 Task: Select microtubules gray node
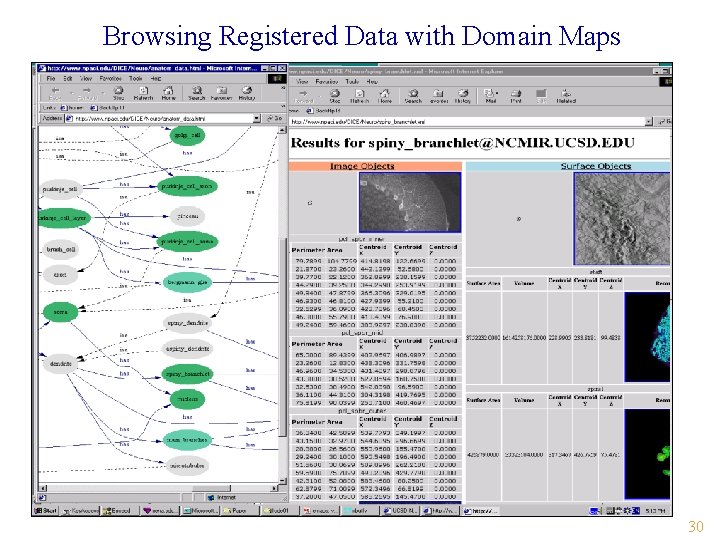point(187,466)
